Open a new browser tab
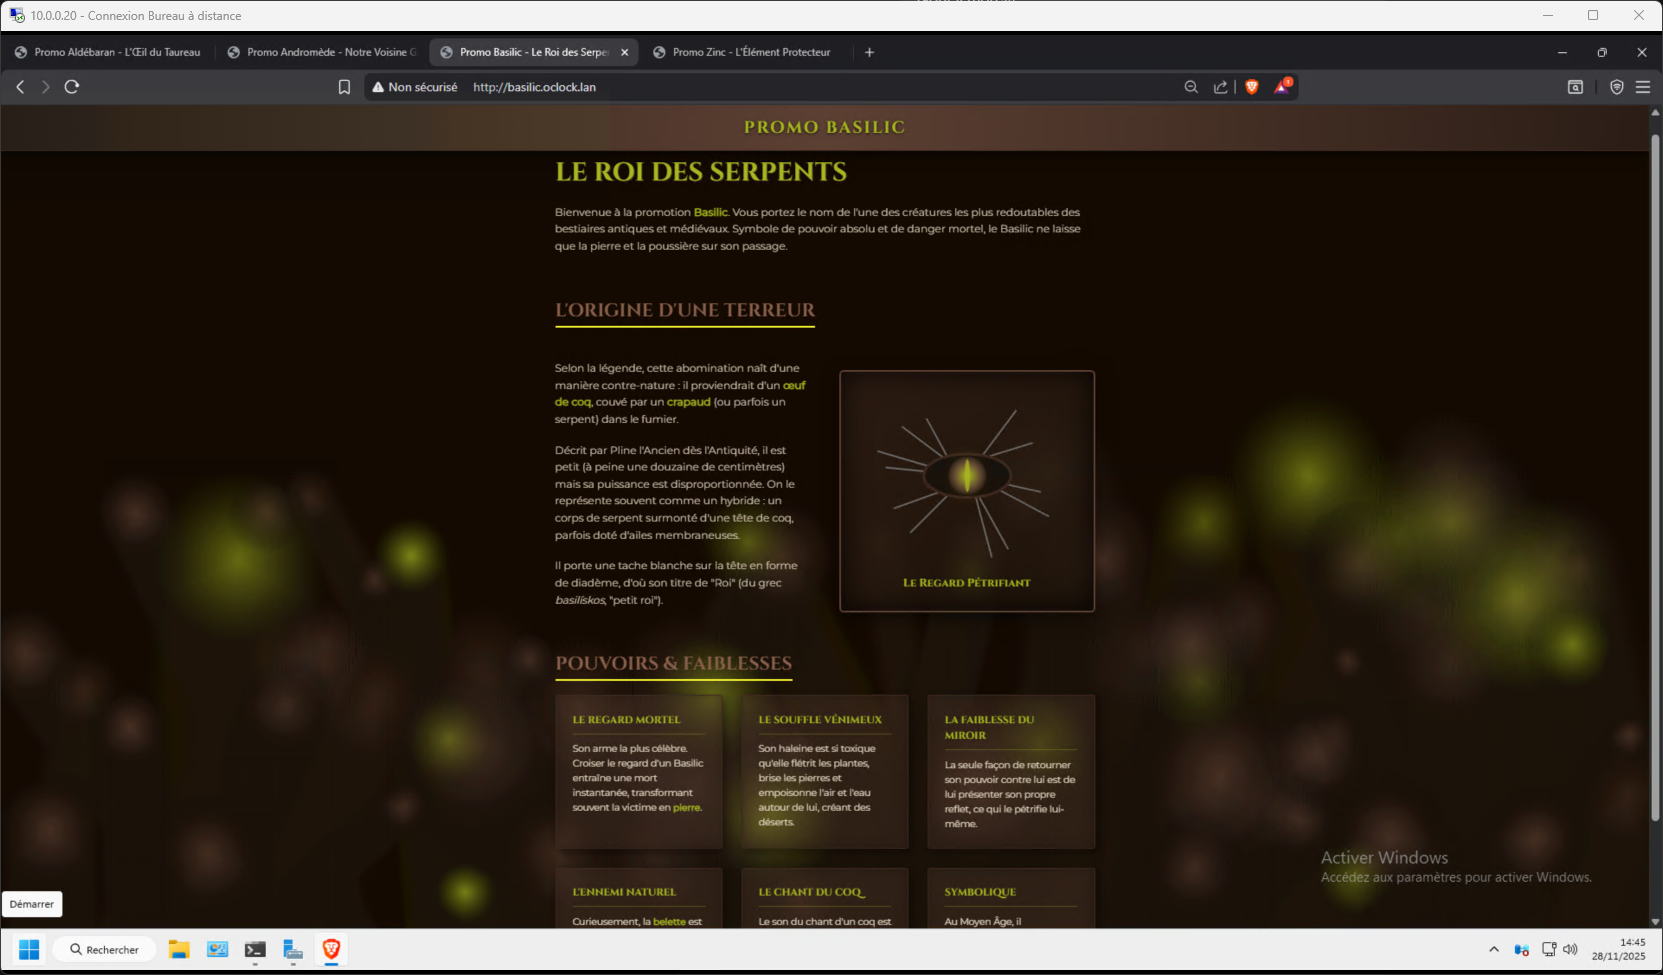Screen dimensions: 1663x975 (869, 52)
